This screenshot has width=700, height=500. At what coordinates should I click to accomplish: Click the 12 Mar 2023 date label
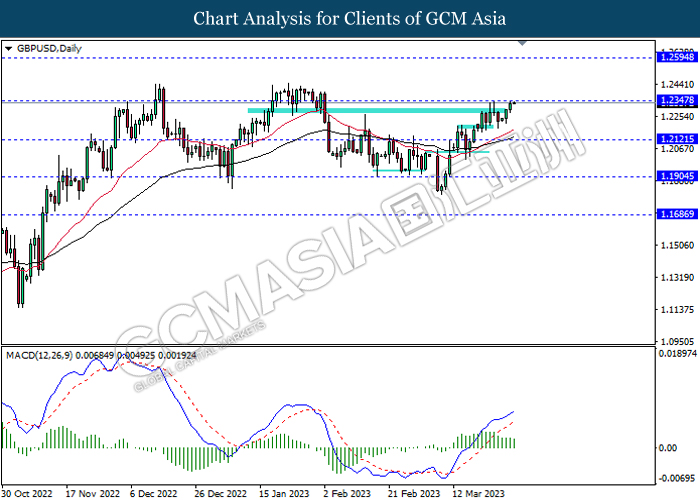tap(478, 494)
